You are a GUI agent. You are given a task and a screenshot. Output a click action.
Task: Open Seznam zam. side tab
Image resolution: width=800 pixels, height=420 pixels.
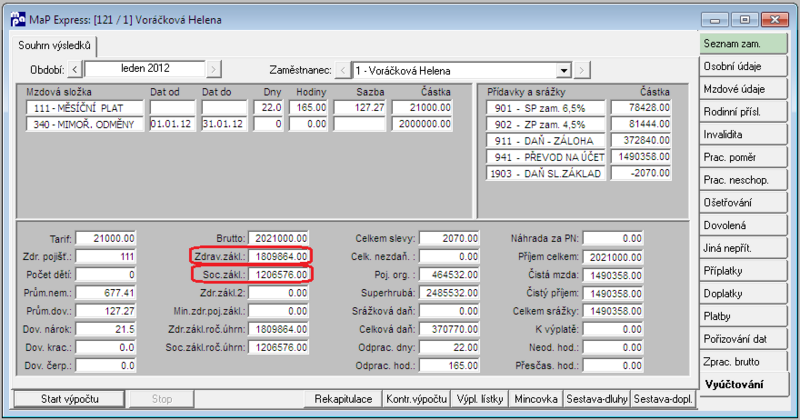pyautogui.click(x=743, y=44)
